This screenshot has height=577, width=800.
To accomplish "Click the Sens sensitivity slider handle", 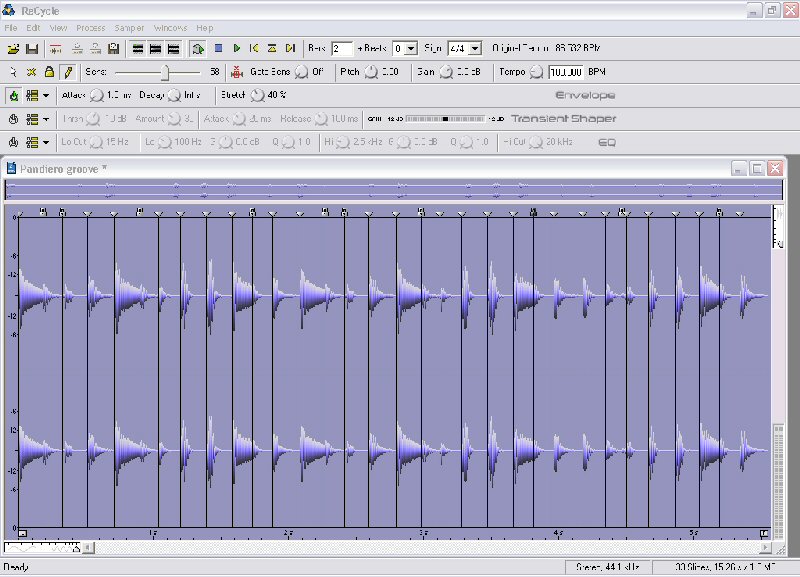I will tap(166, 72).
